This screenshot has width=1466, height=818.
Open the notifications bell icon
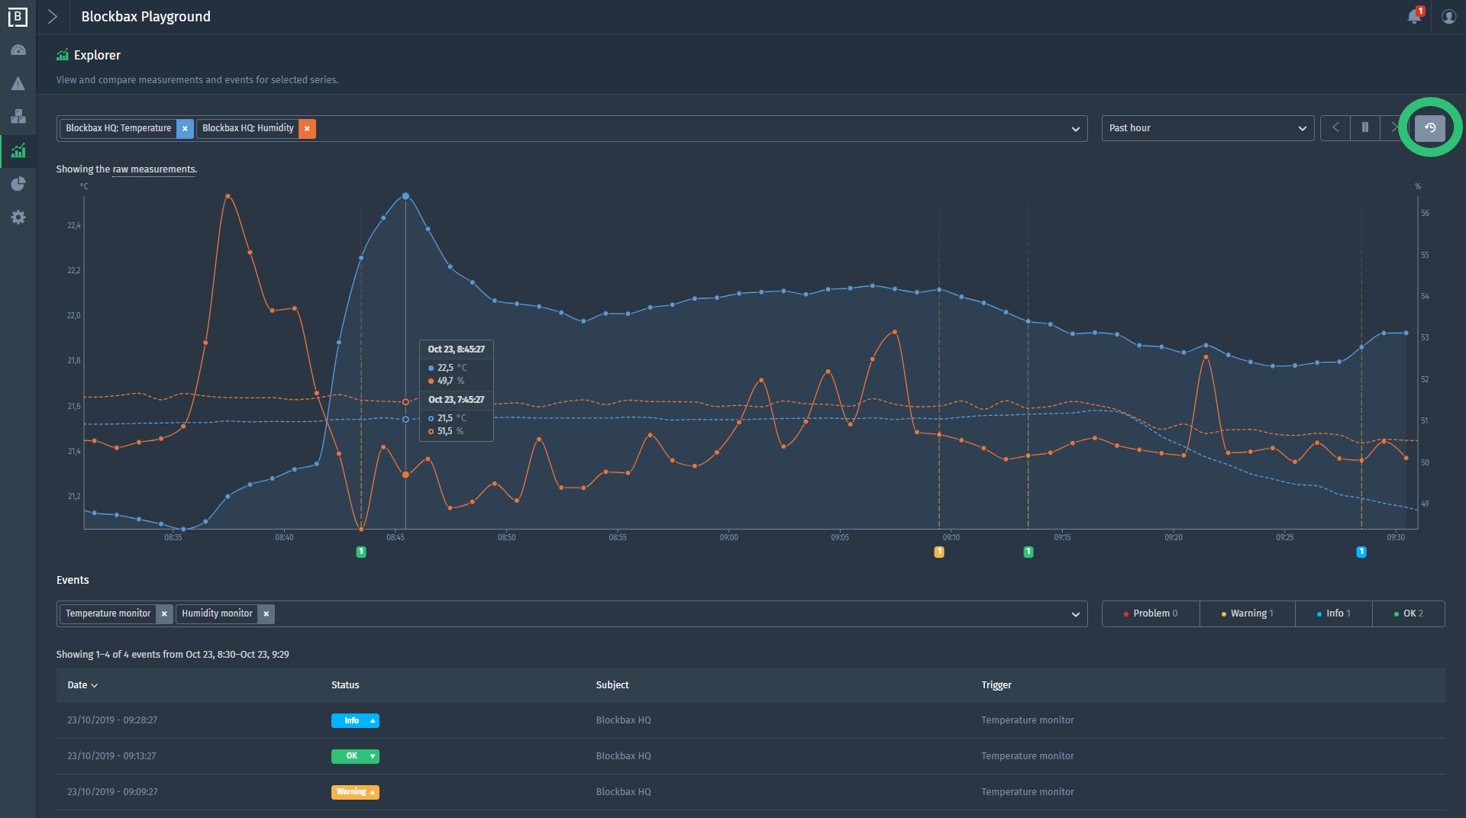coord(1413,16)
